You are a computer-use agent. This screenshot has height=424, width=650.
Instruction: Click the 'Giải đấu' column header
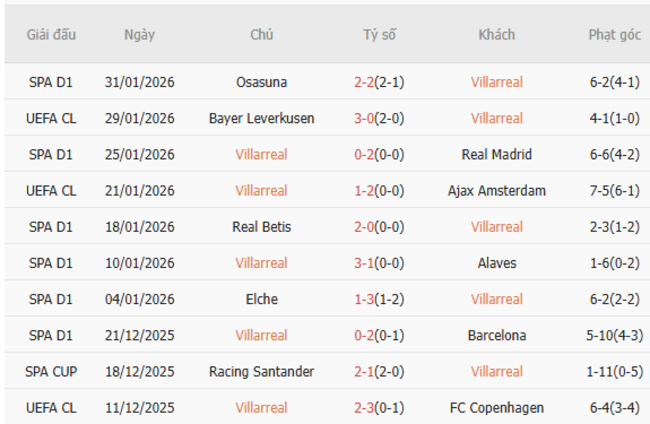[x=52, y=34]
